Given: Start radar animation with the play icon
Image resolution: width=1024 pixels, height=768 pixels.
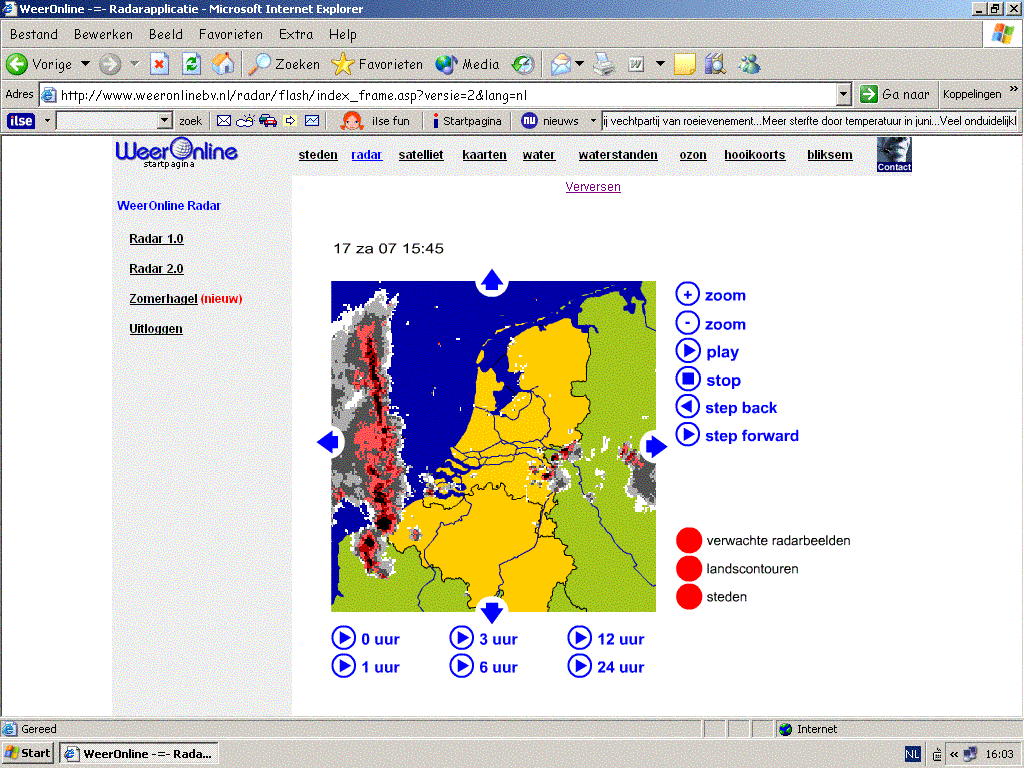Looking at the screenshot, I should pyautogui.click(x=687, y=351).
